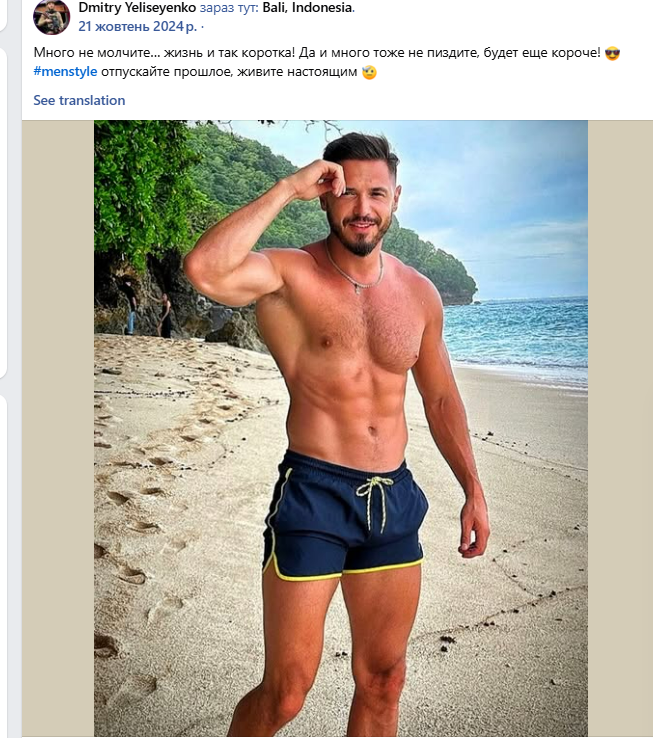Viewport: 653px width, 738px height.
Task: Click the "зараз тут:" text in the header
Action: 229,8
